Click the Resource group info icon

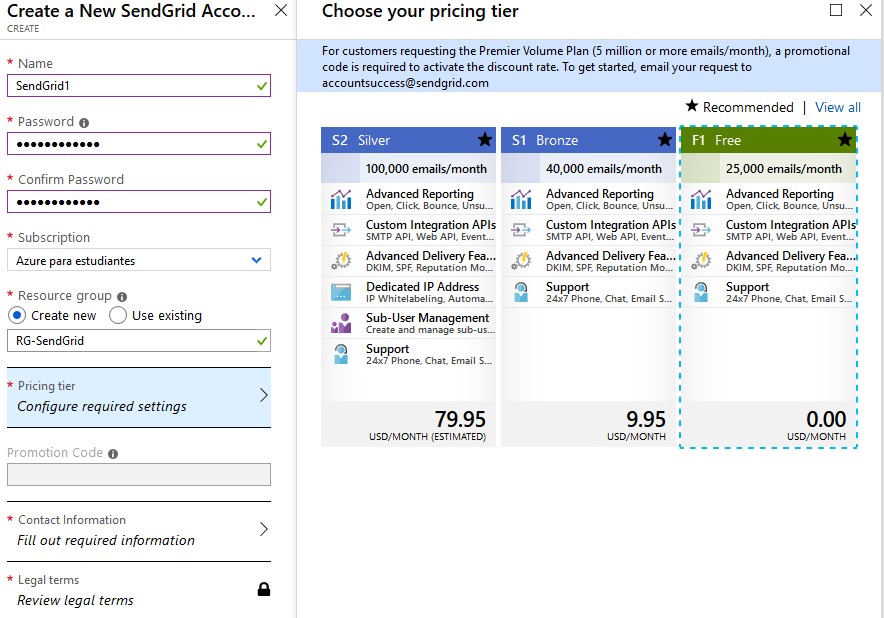point(122,297)
